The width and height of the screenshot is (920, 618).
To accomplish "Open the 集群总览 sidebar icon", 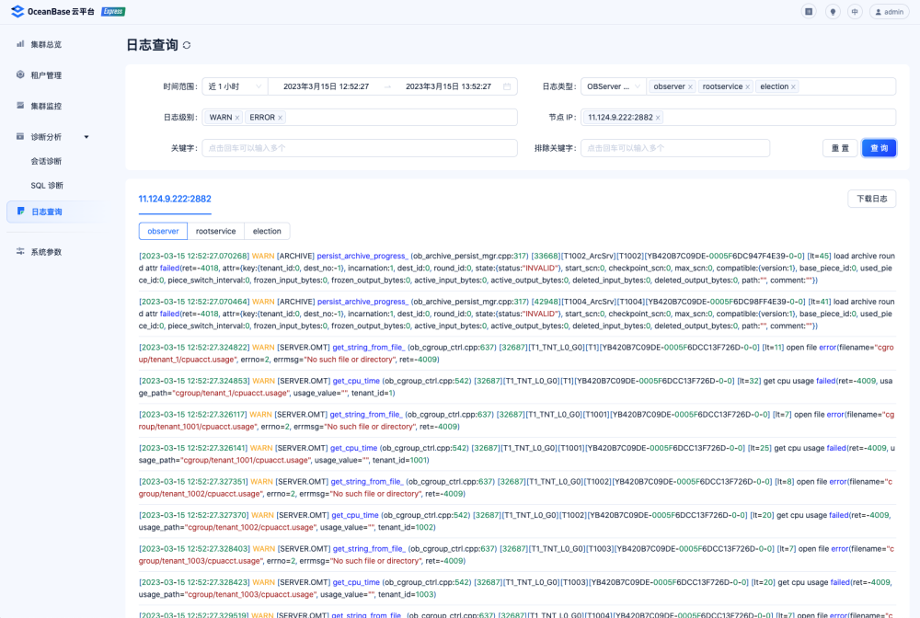I will click(x=21, y=44).
